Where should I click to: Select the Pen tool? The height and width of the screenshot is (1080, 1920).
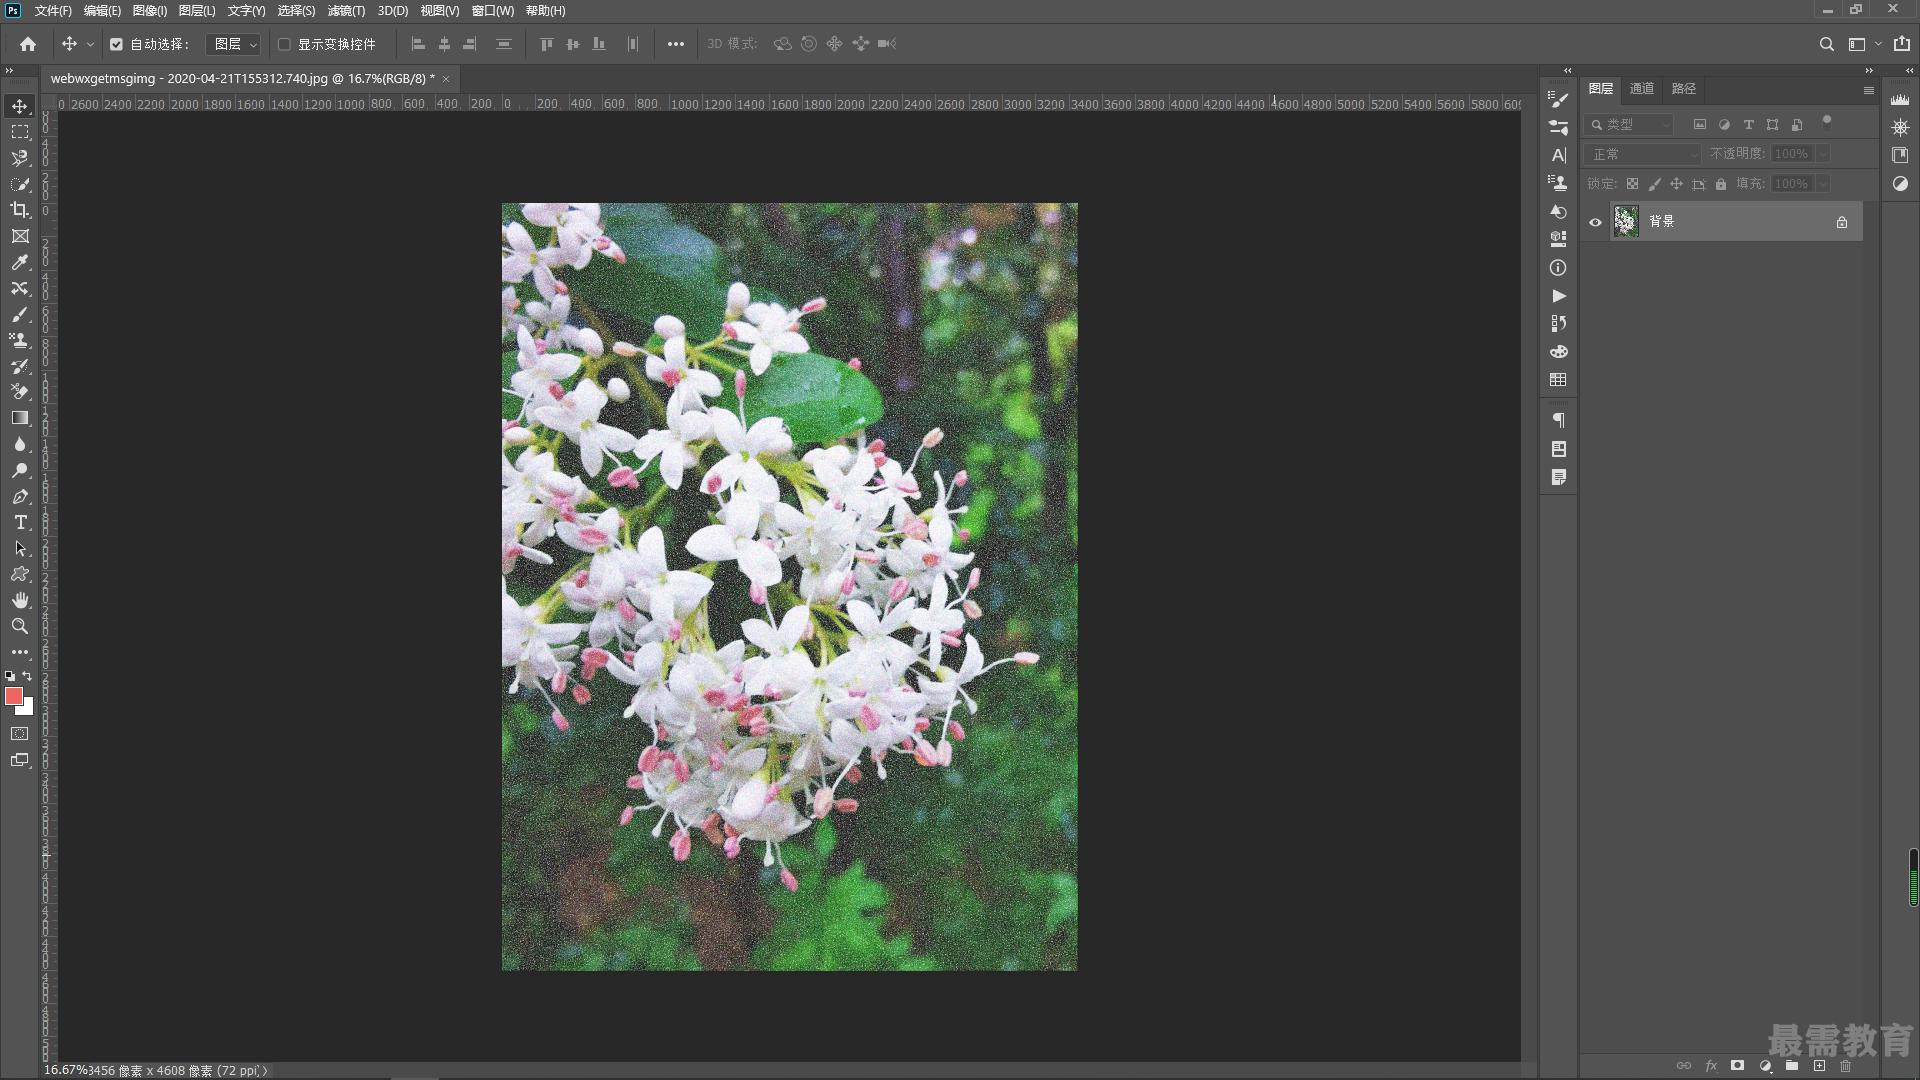[20, 496]
